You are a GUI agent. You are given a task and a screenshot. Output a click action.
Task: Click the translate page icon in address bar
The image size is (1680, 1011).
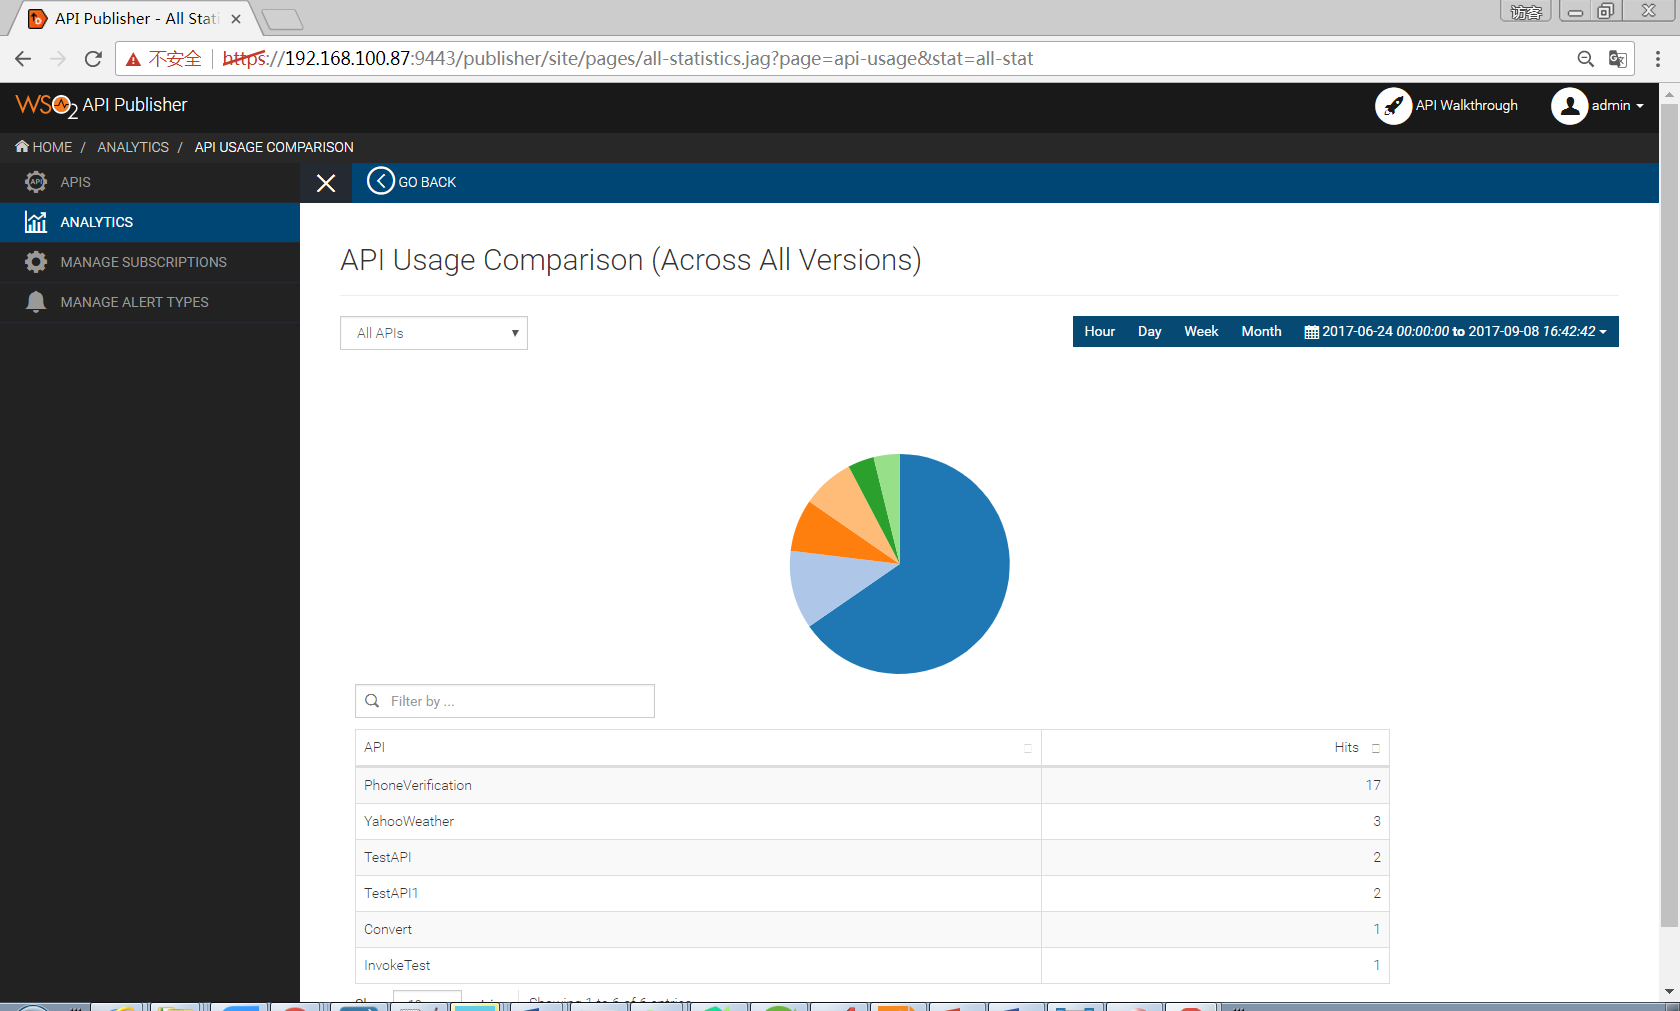(x=1617, y=59)
